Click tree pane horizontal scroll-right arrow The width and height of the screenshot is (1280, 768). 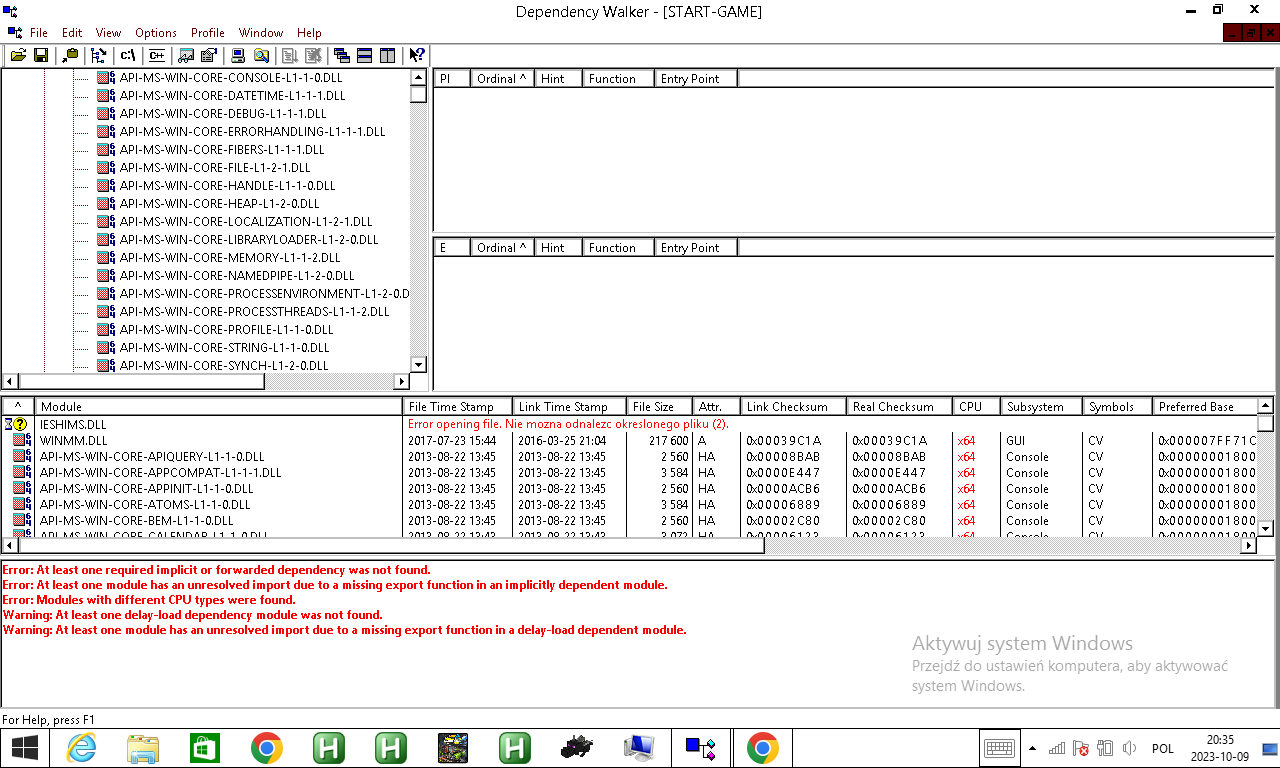tap(402, 382)
